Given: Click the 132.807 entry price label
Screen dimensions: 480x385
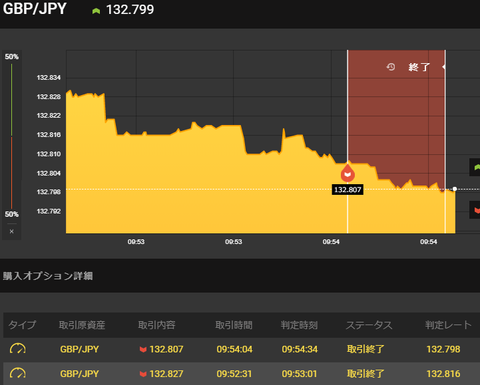Looking at the screenshot, I should click(x=347, y=190).
